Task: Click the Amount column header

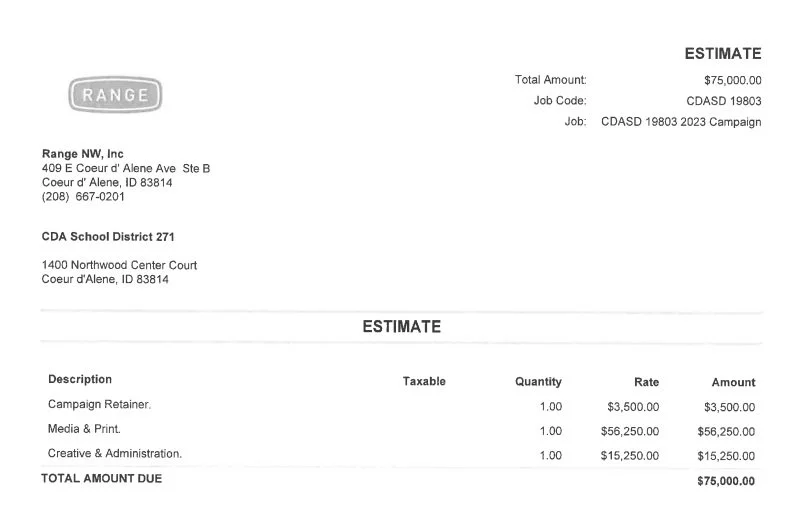Action: [x=734, y=382]
